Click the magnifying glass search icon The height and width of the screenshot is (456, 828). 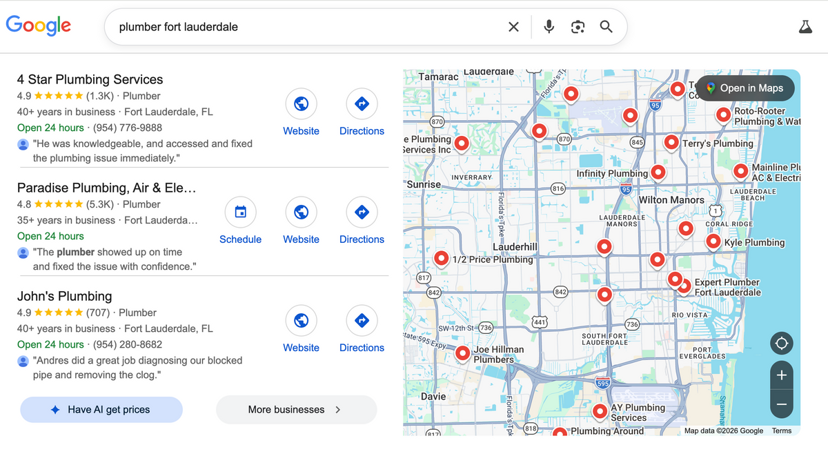pyautogui.click(x=606, y=27)
